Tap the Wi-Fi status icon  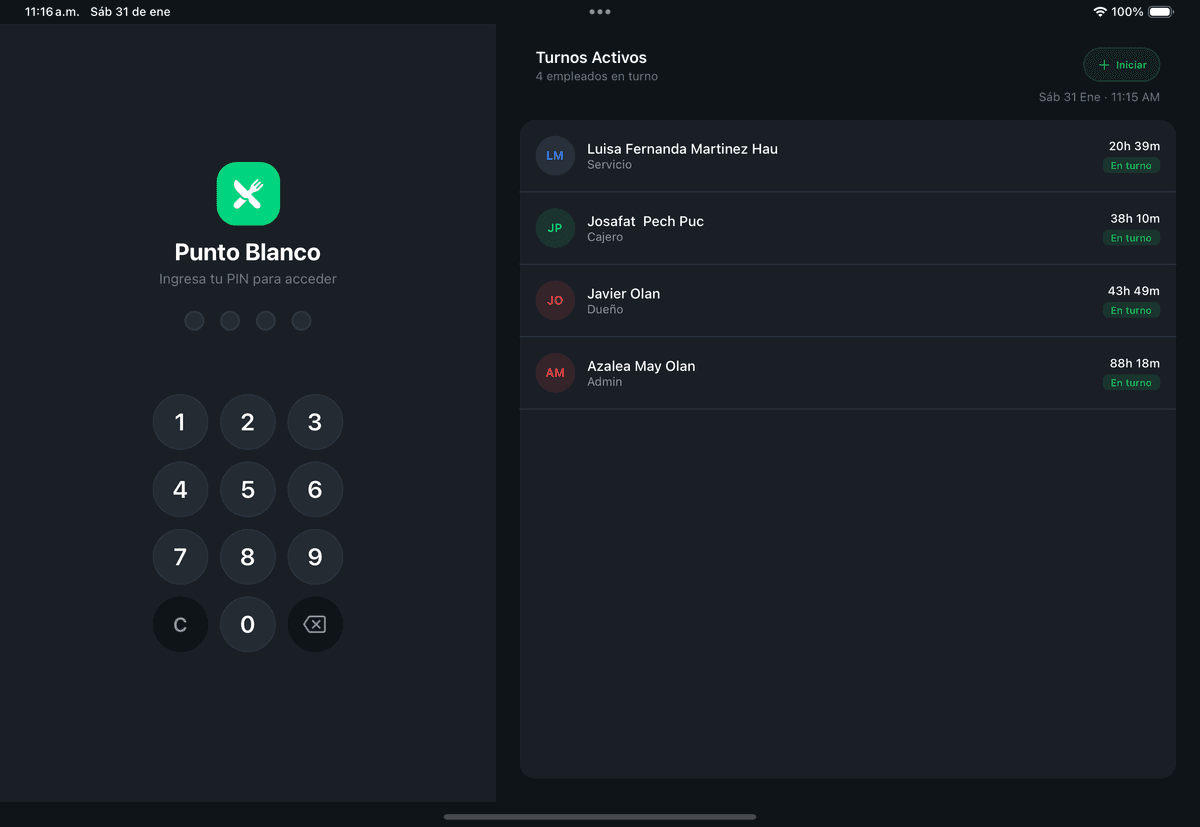tap(1100, 12)
